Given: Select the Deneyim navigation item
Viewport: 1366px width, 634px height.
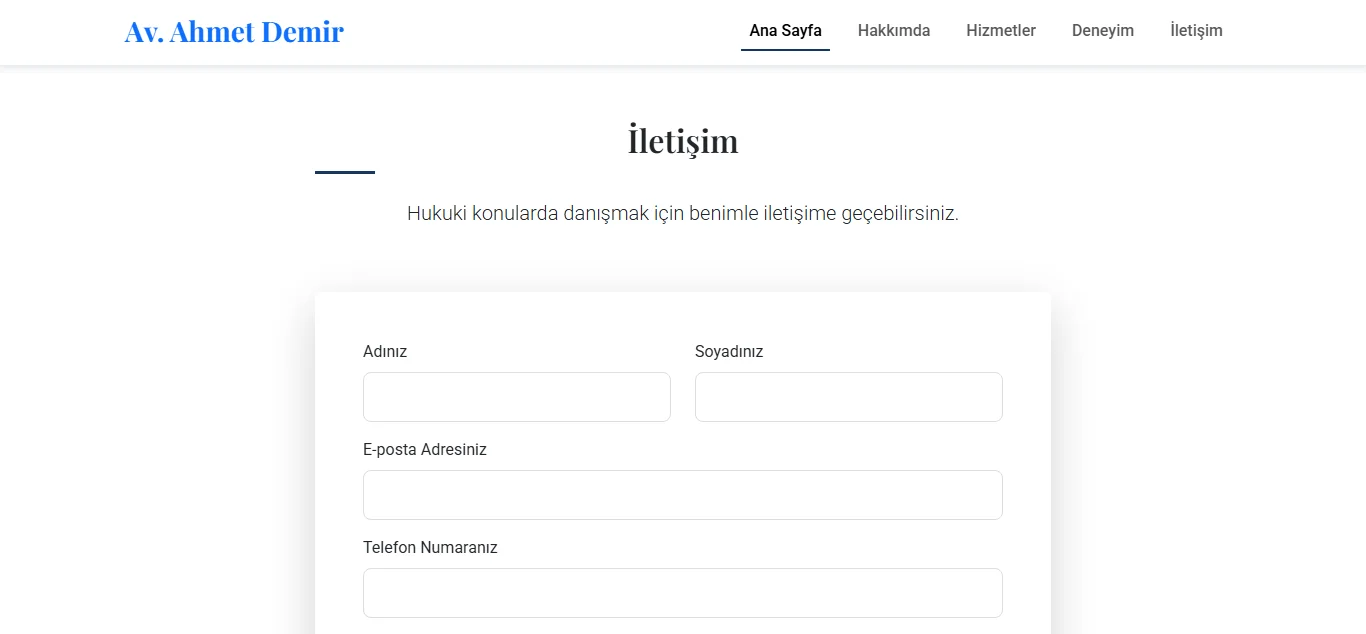Looking at the screenshot, I should tap(1102, 30).
